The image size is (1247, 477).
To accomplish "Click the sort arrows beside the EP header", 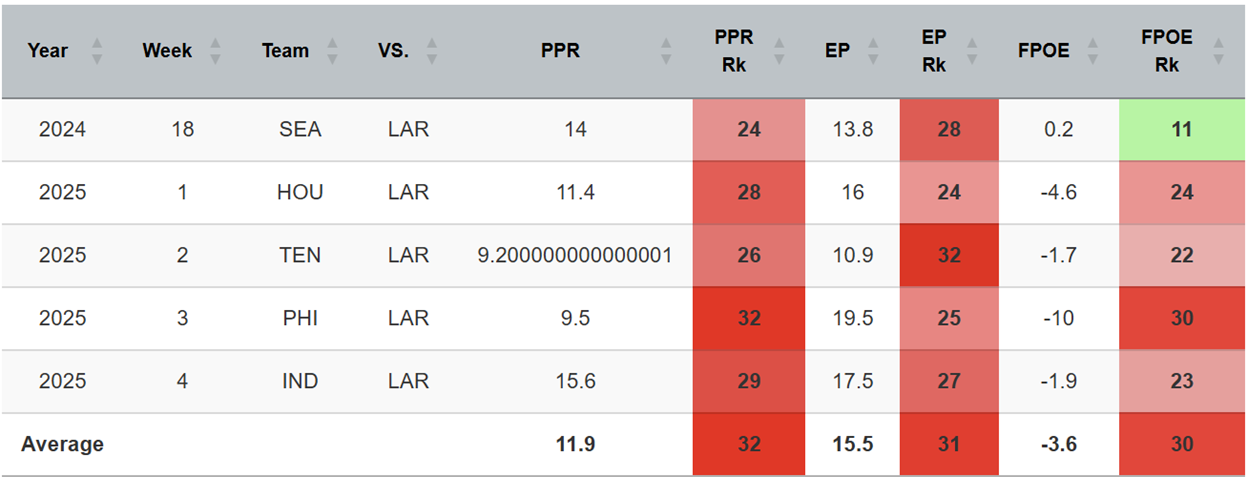I will point(871,51).
